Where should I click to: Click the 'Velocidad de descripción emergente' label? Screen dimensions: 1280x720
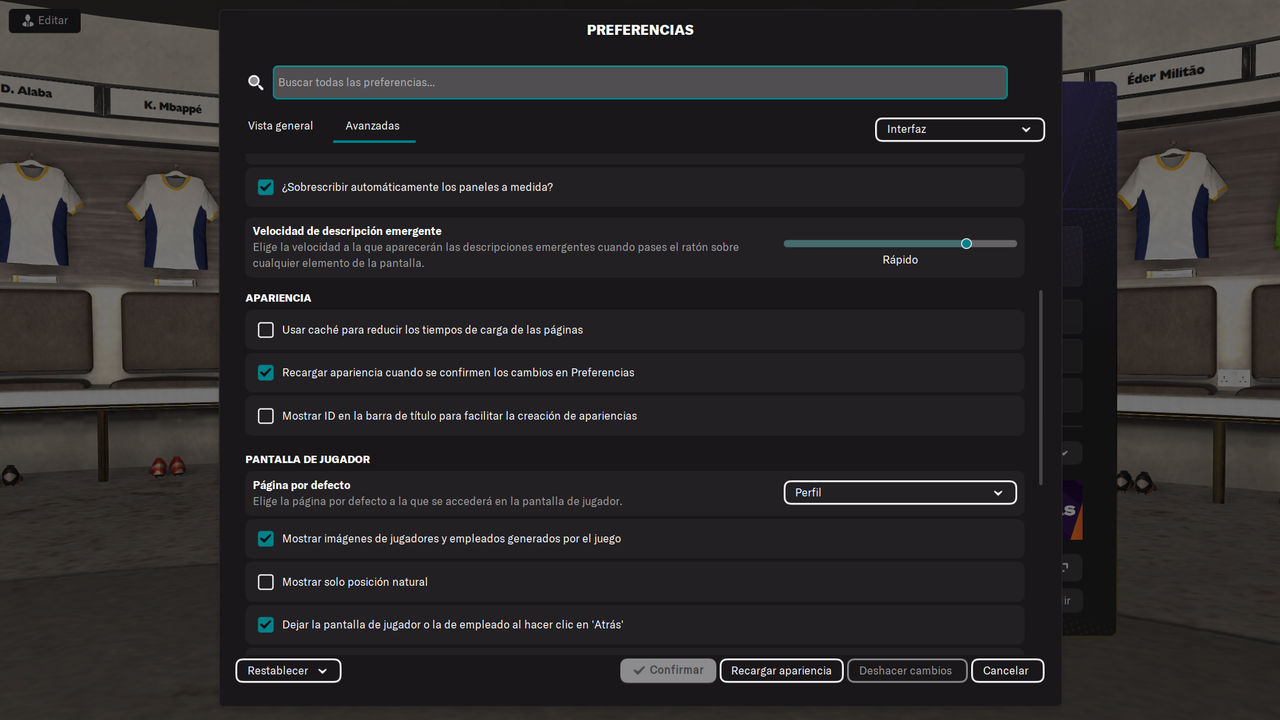click(347, 231)
